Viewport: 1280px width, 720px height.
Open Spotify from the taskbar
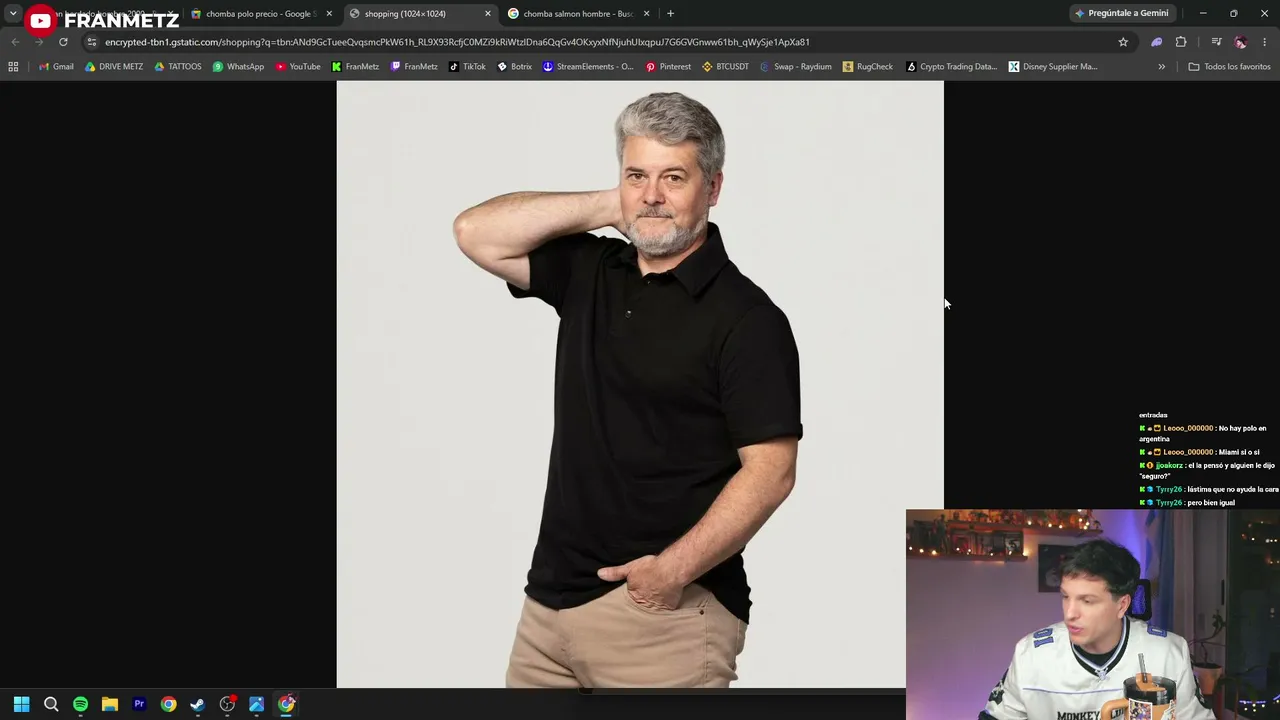[80, 704]
